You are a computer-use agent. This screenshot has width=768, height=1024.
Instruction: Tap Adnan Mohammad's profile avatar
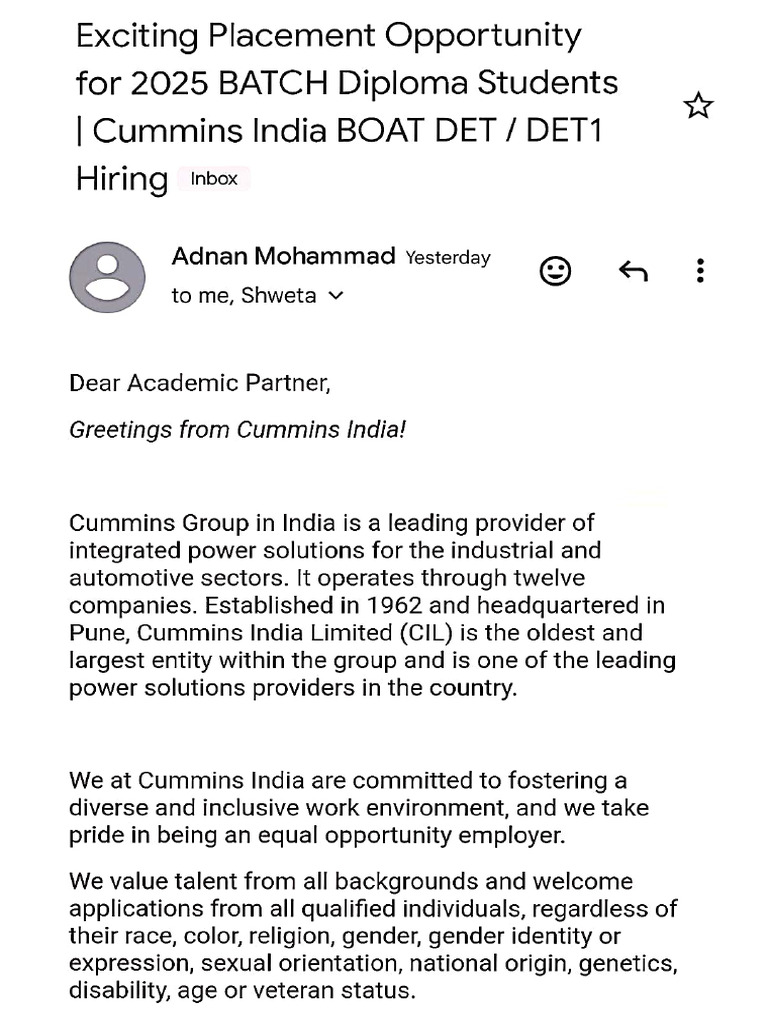[x=107, y=277]
